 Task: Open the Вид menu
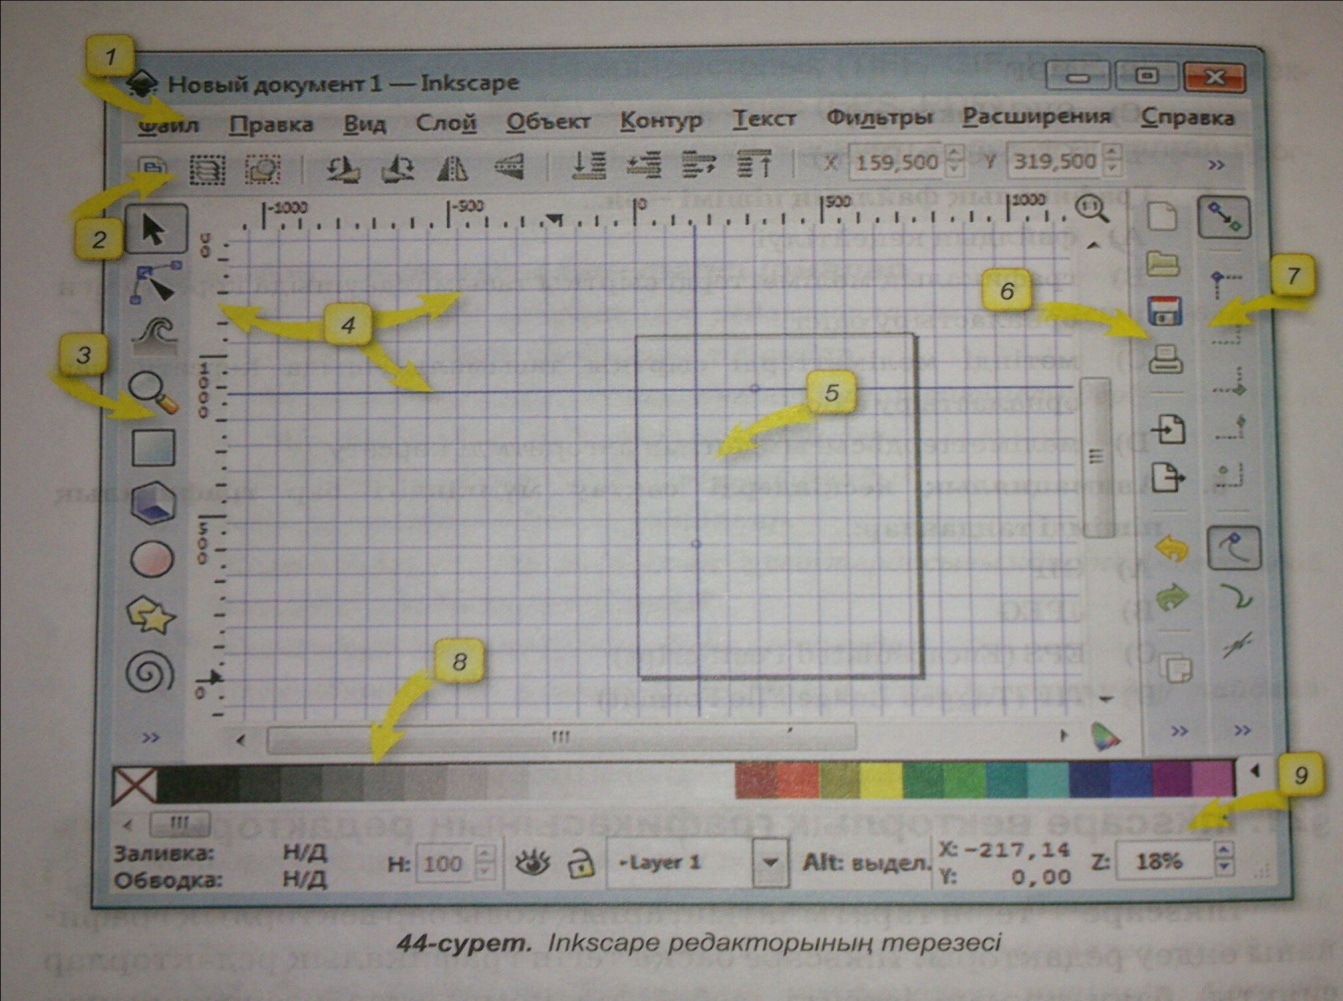pyautogui.click(x=365, y=124)
